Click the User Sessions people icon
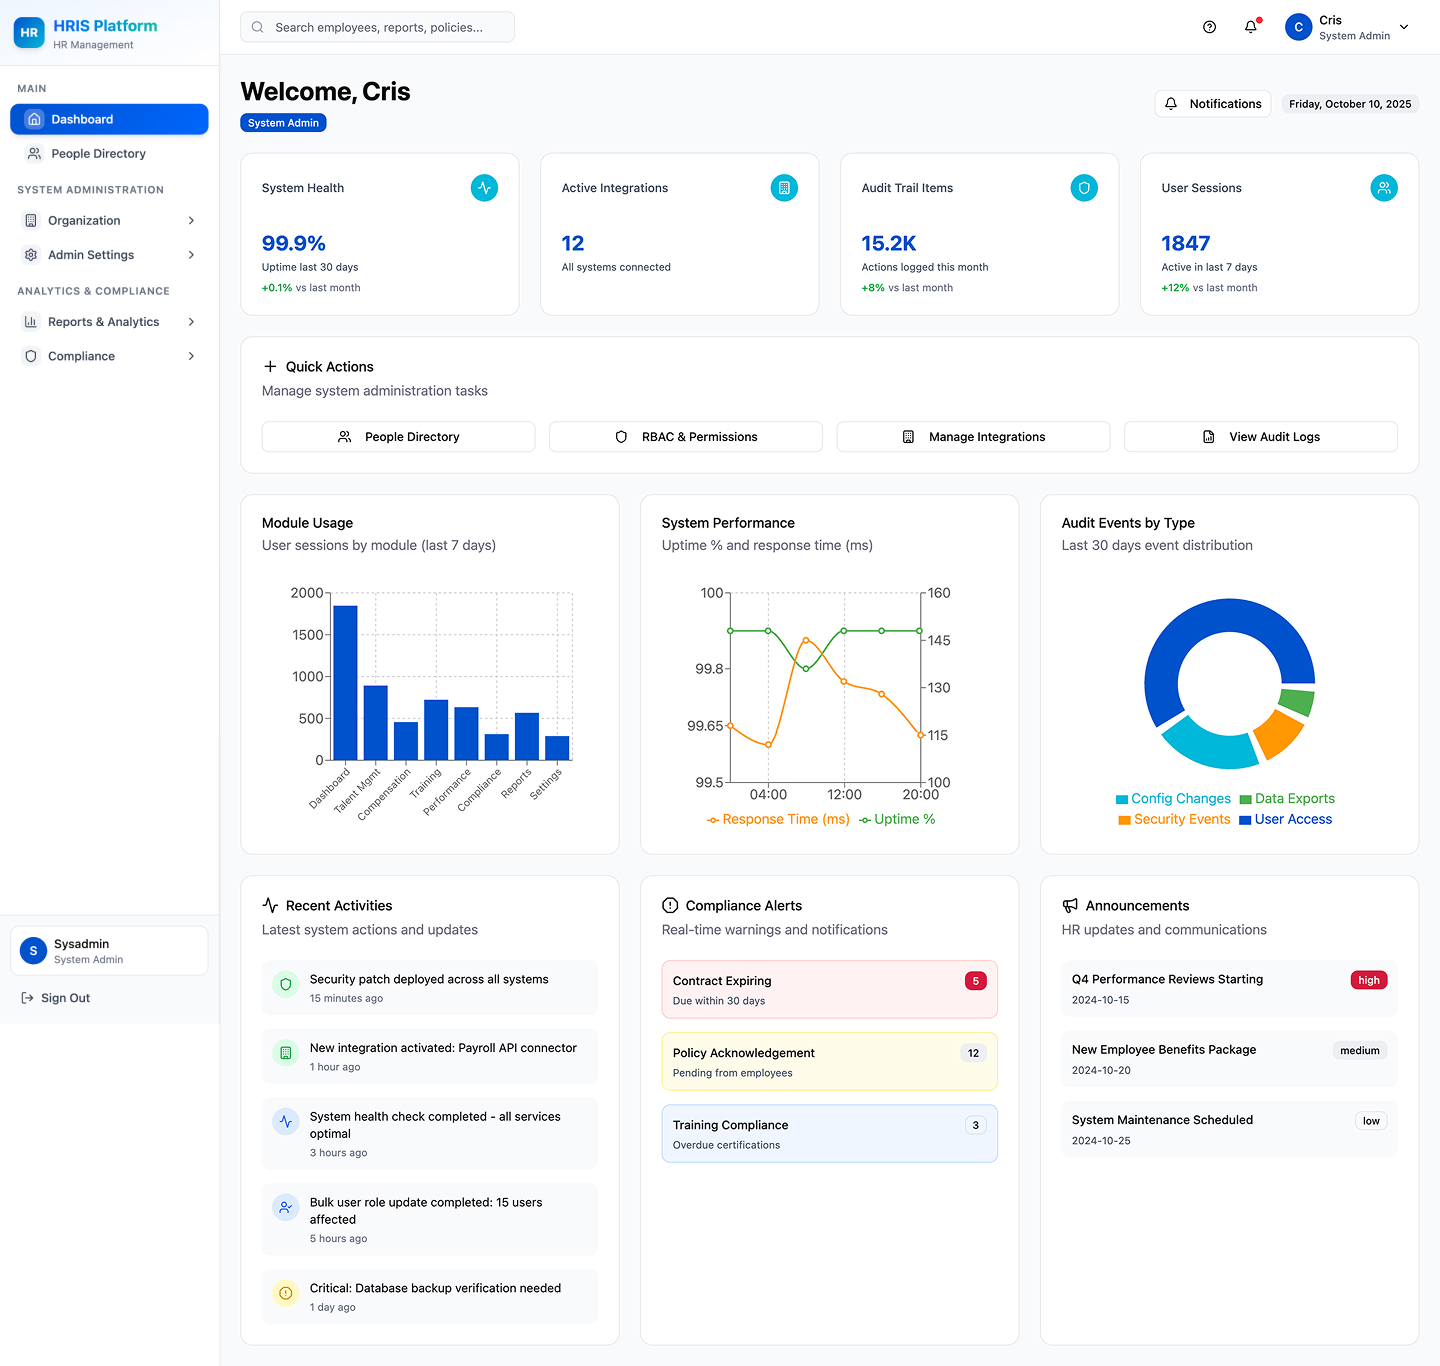Image resolution: width=1440 pixels, height=1366 pixels. pos(1384,188)
